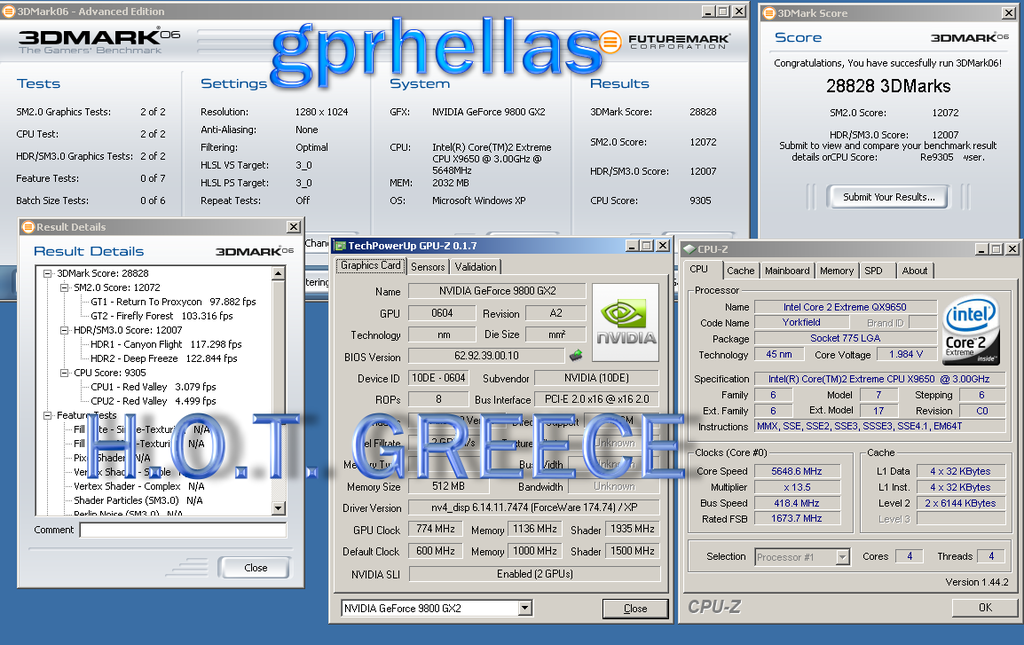Click the BIOS save chip icon in GPU-Z
This screenshot has height=645, width=1024.
(x=576, y=356)
